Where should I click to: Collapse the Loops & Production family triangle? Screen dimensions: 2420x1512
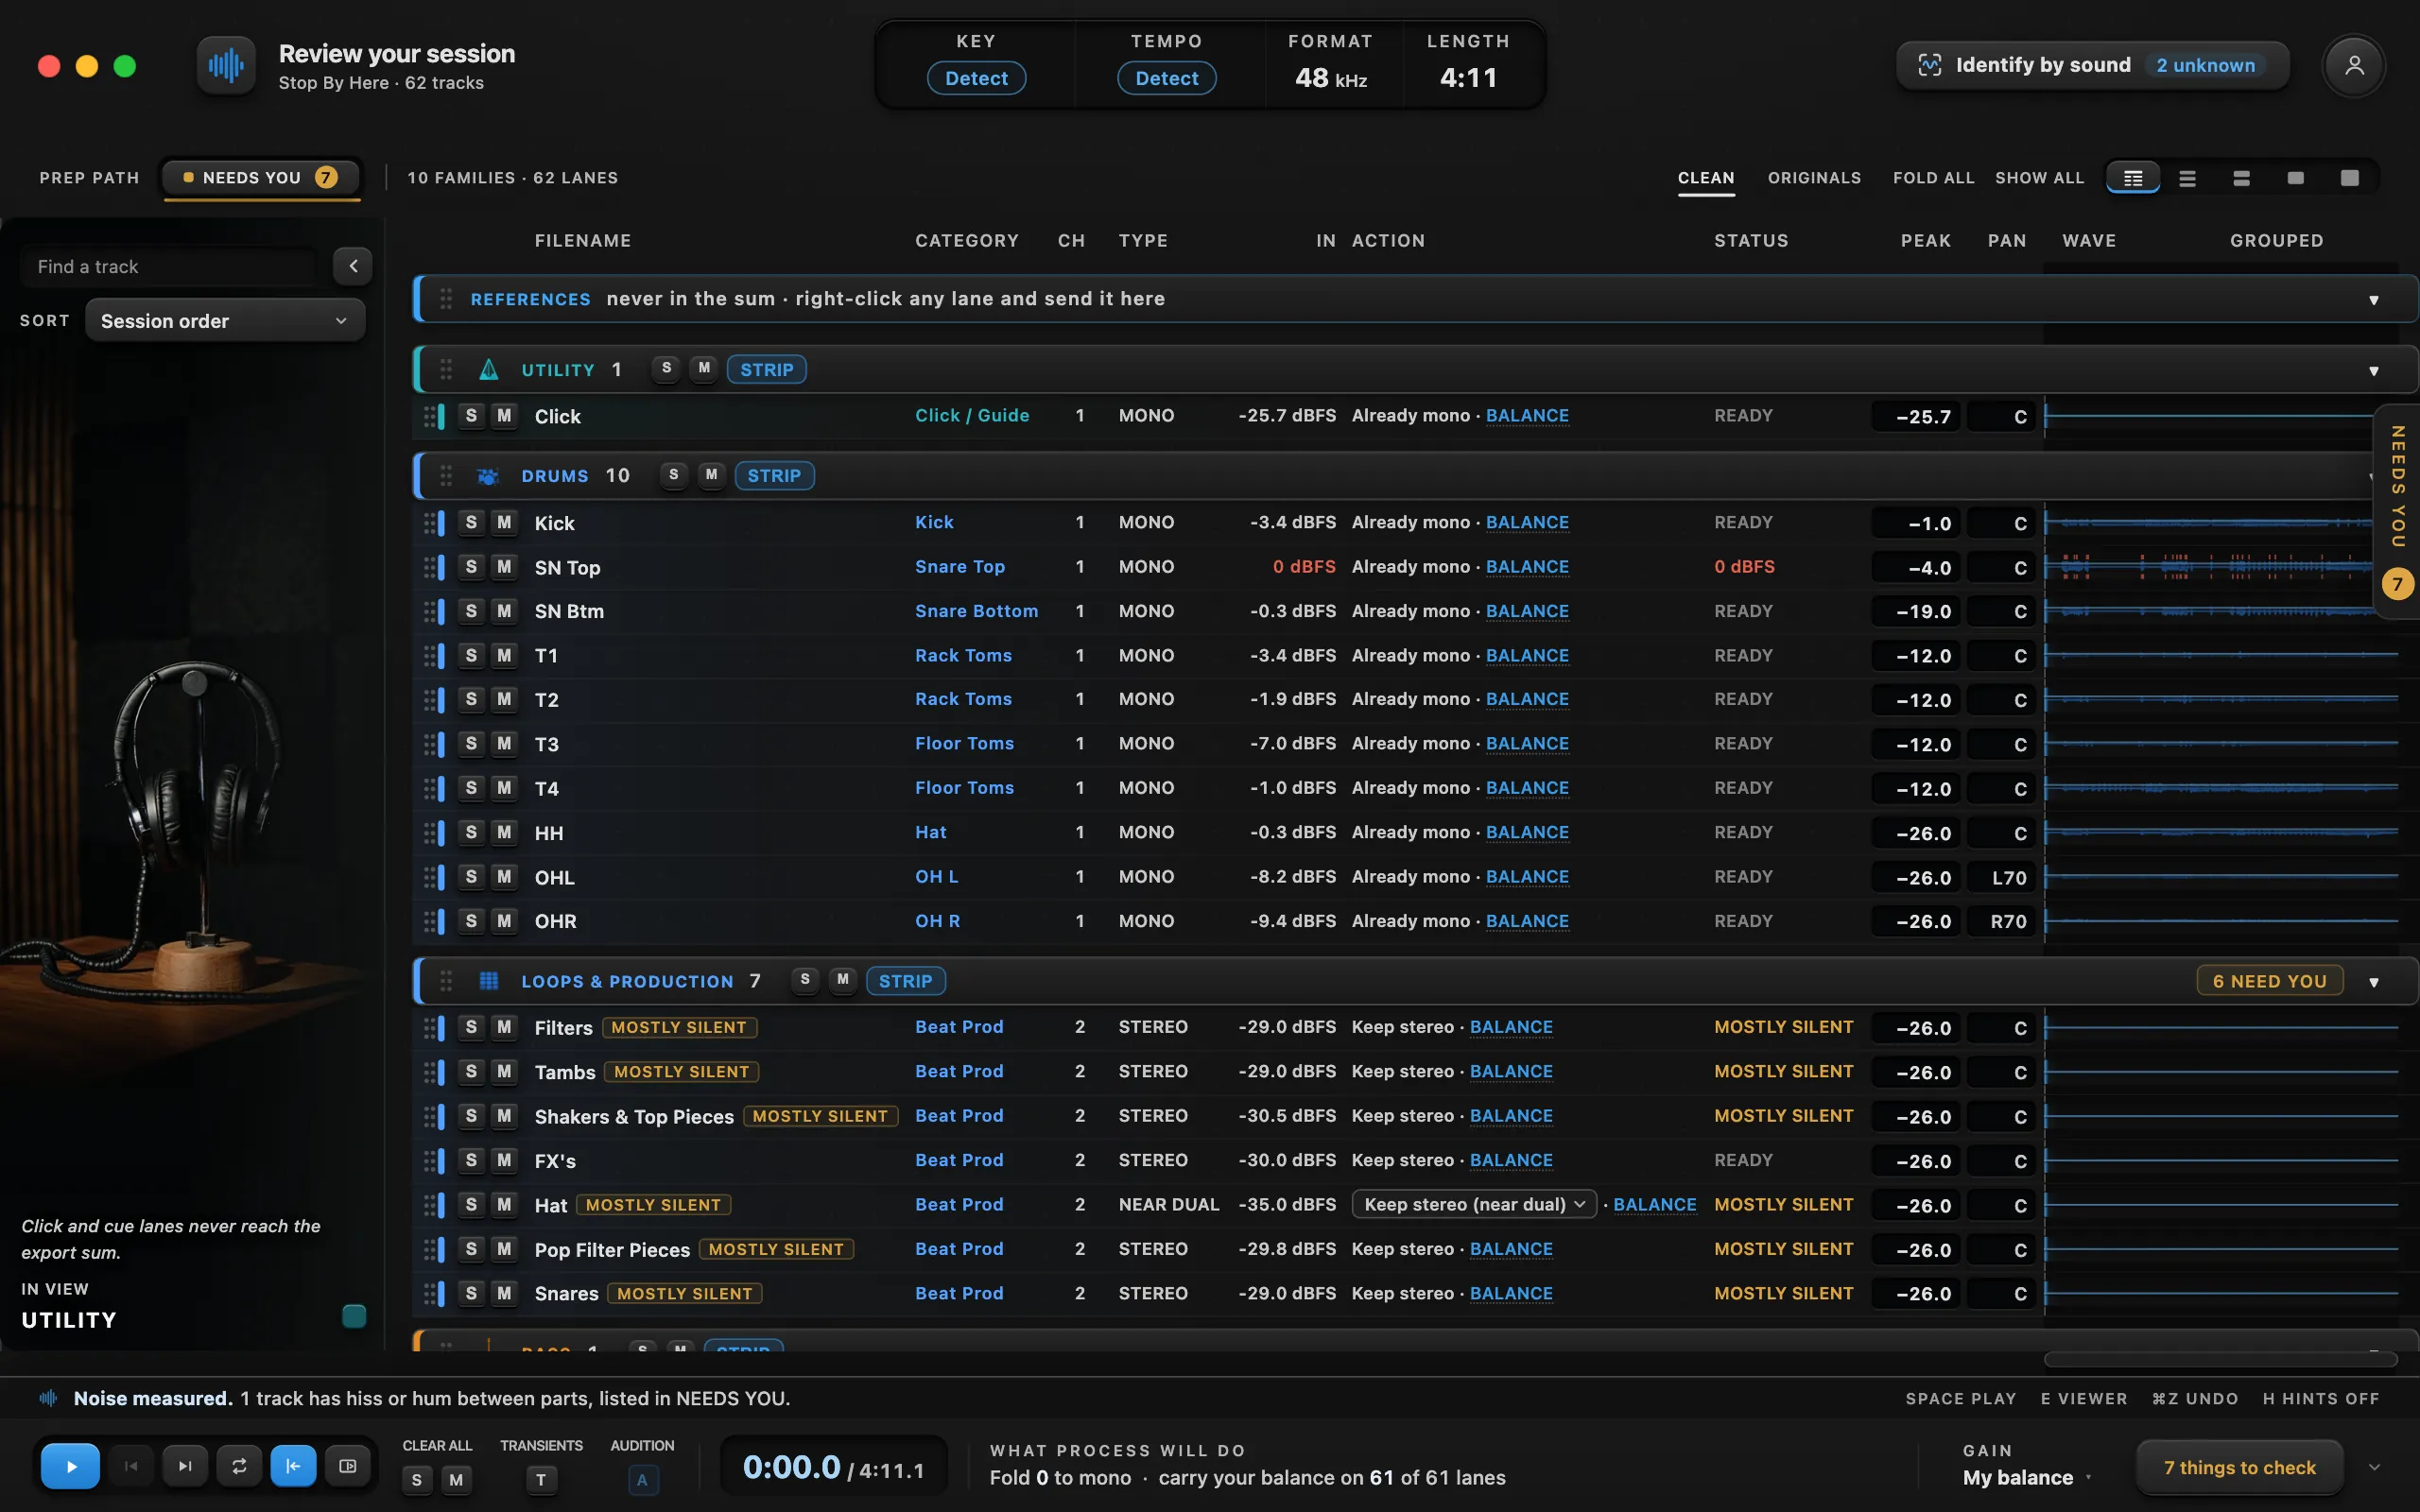tap(2373, 982)
